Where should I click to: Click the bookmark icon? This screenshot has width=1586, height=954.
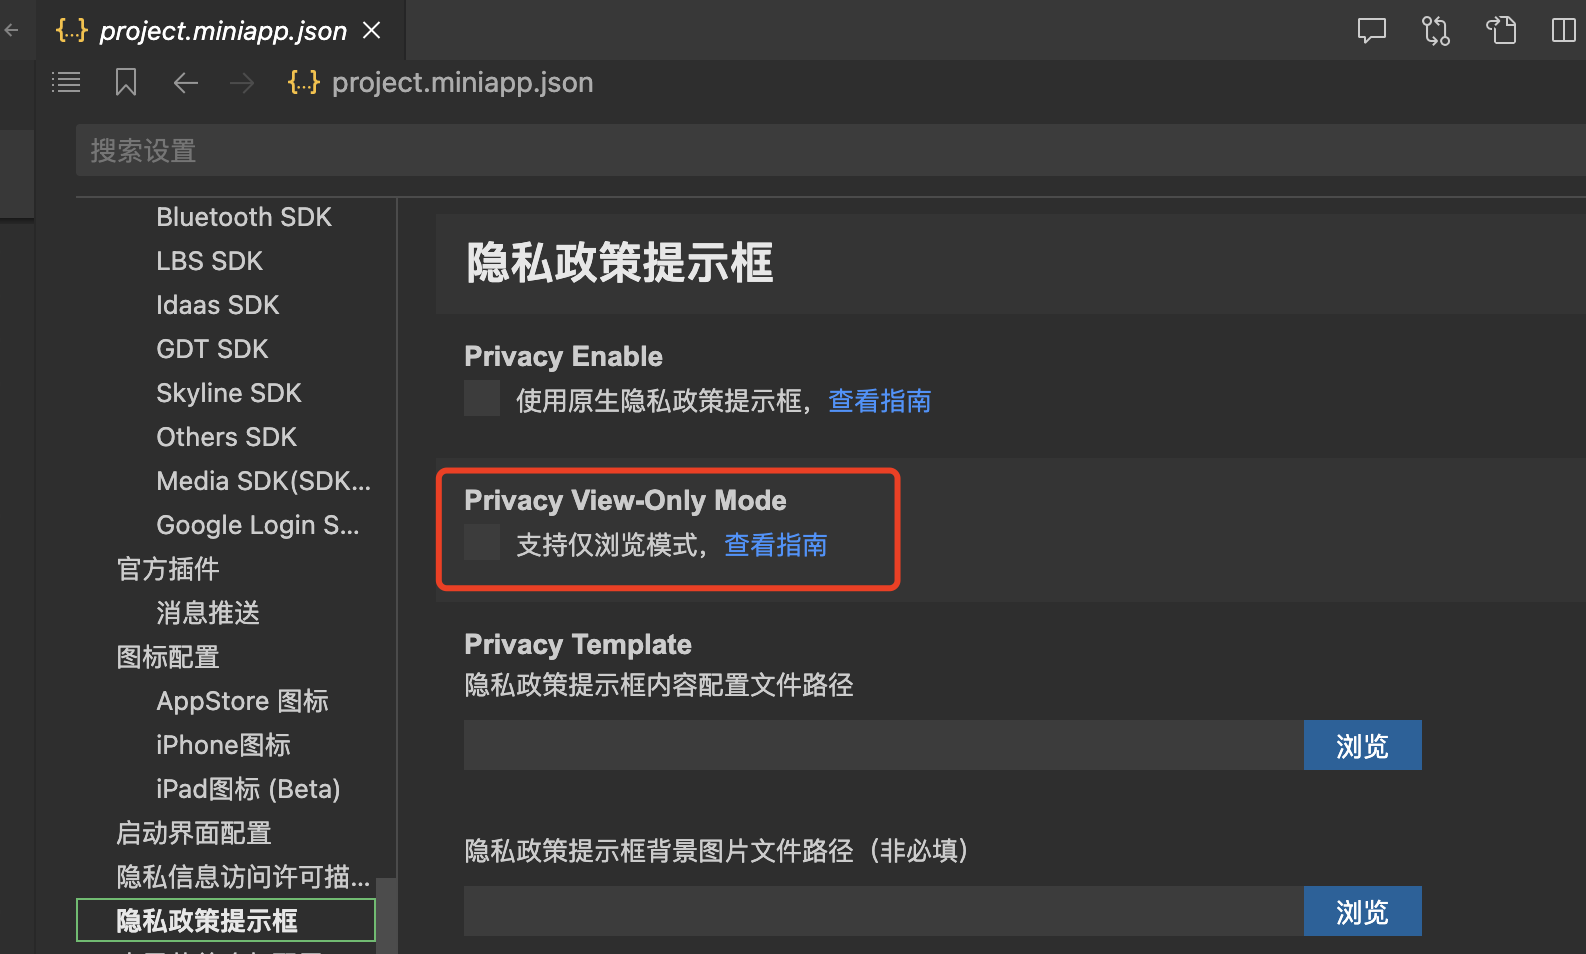coord(126,82)
